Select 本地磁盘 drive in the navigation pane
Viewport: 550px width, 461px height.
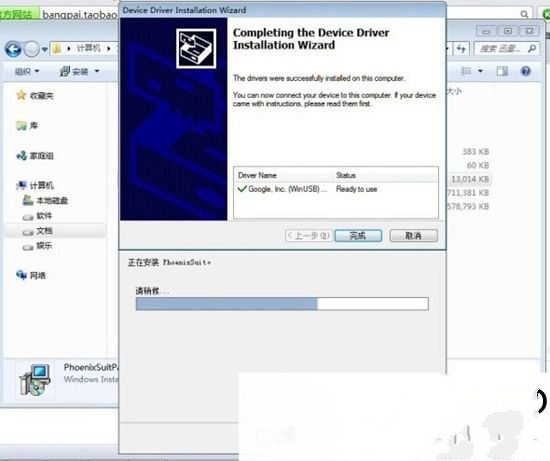52,200
